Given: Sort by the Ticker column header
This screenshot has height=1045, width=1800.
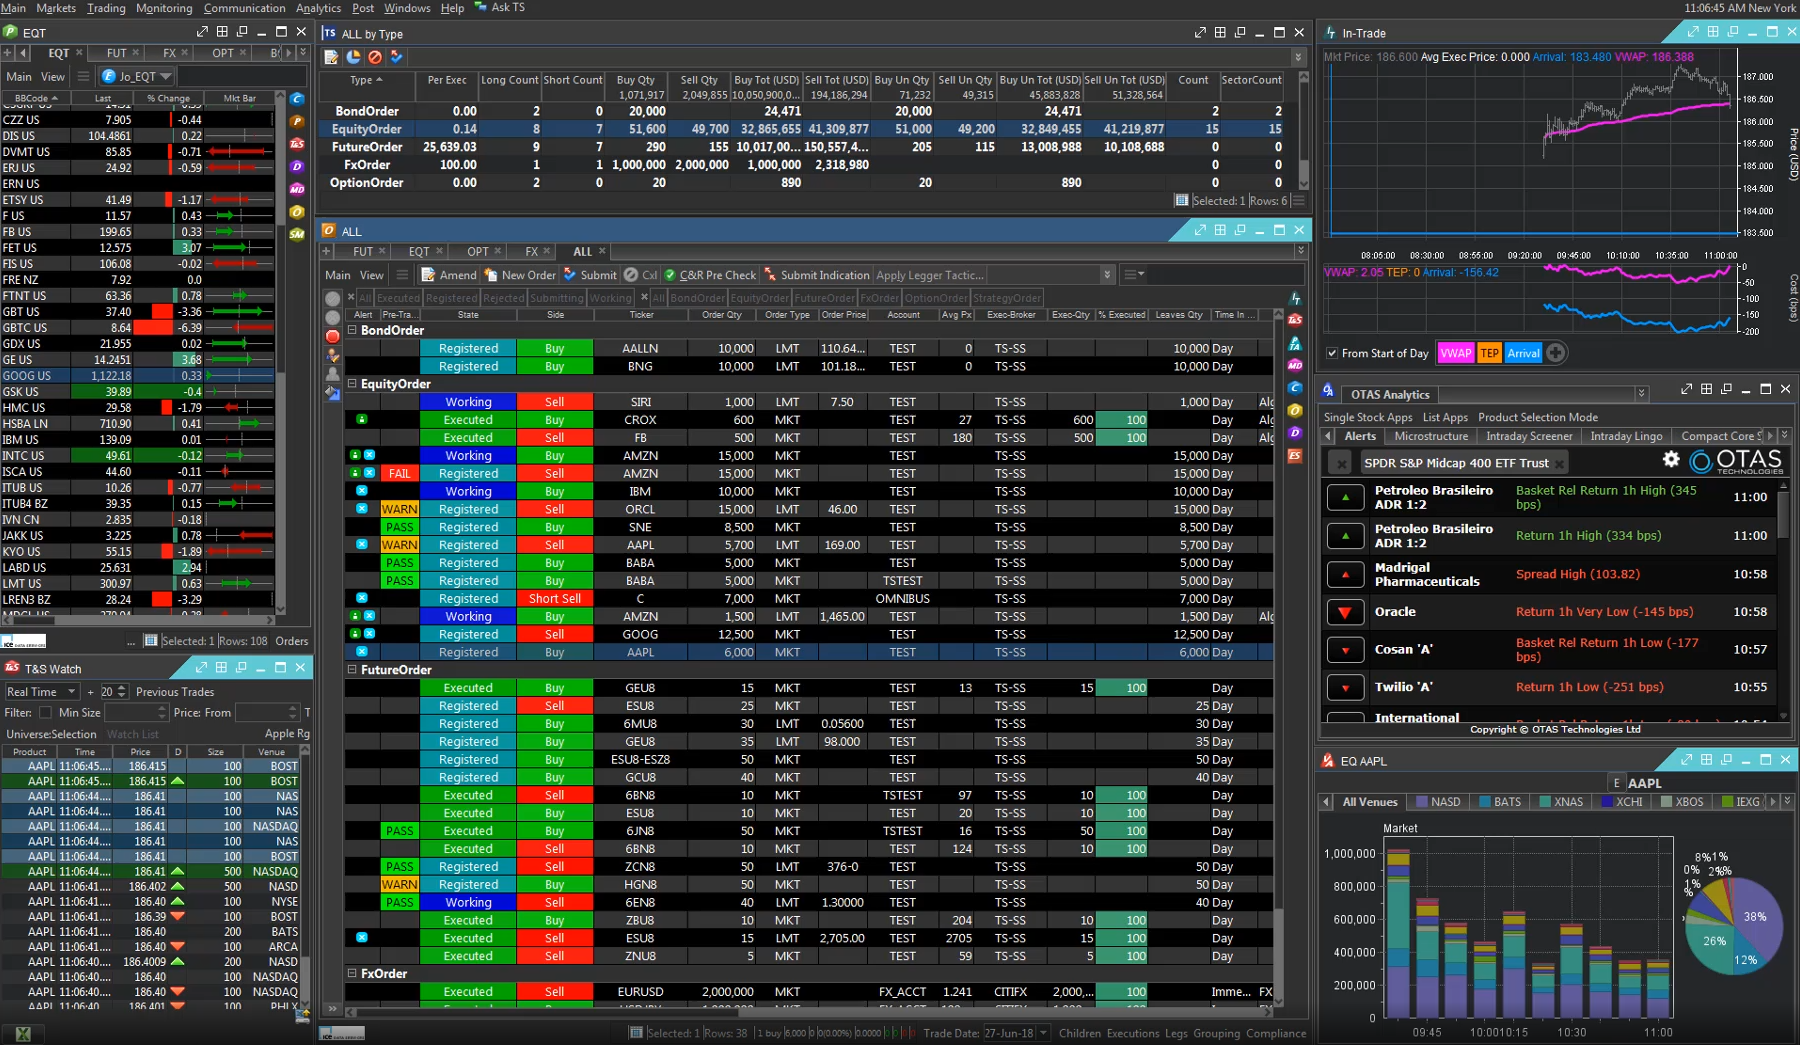Looking at the screenshot, I should pyautogui.click(x=641, y=315).
